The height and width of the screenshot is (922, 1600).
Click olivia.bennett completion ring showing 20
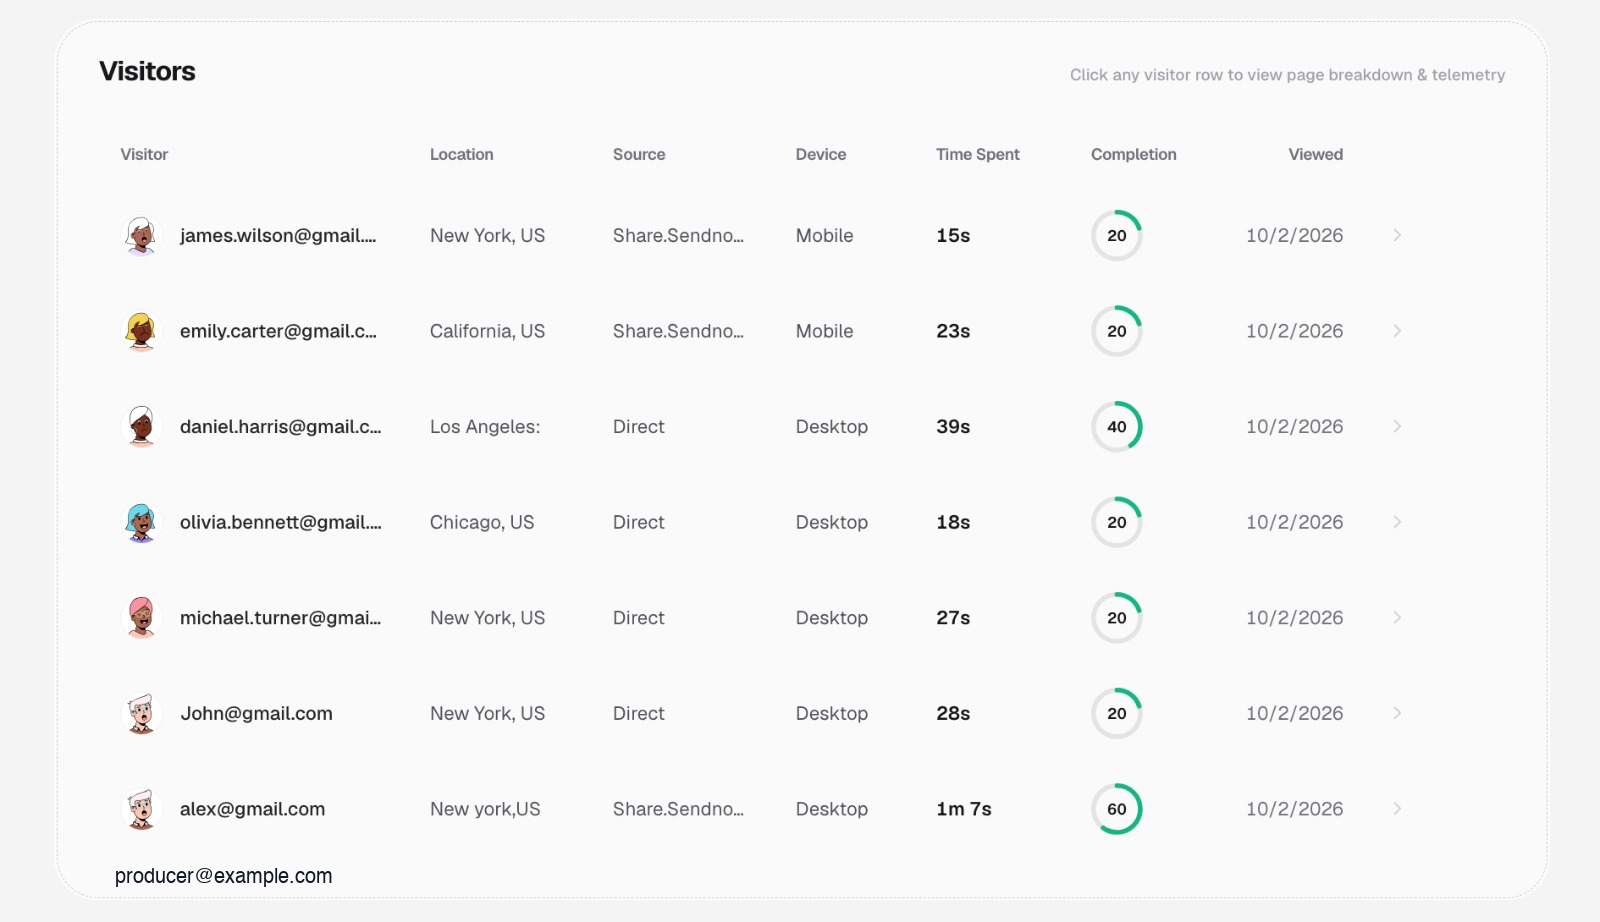click(x=1117, y=522)
